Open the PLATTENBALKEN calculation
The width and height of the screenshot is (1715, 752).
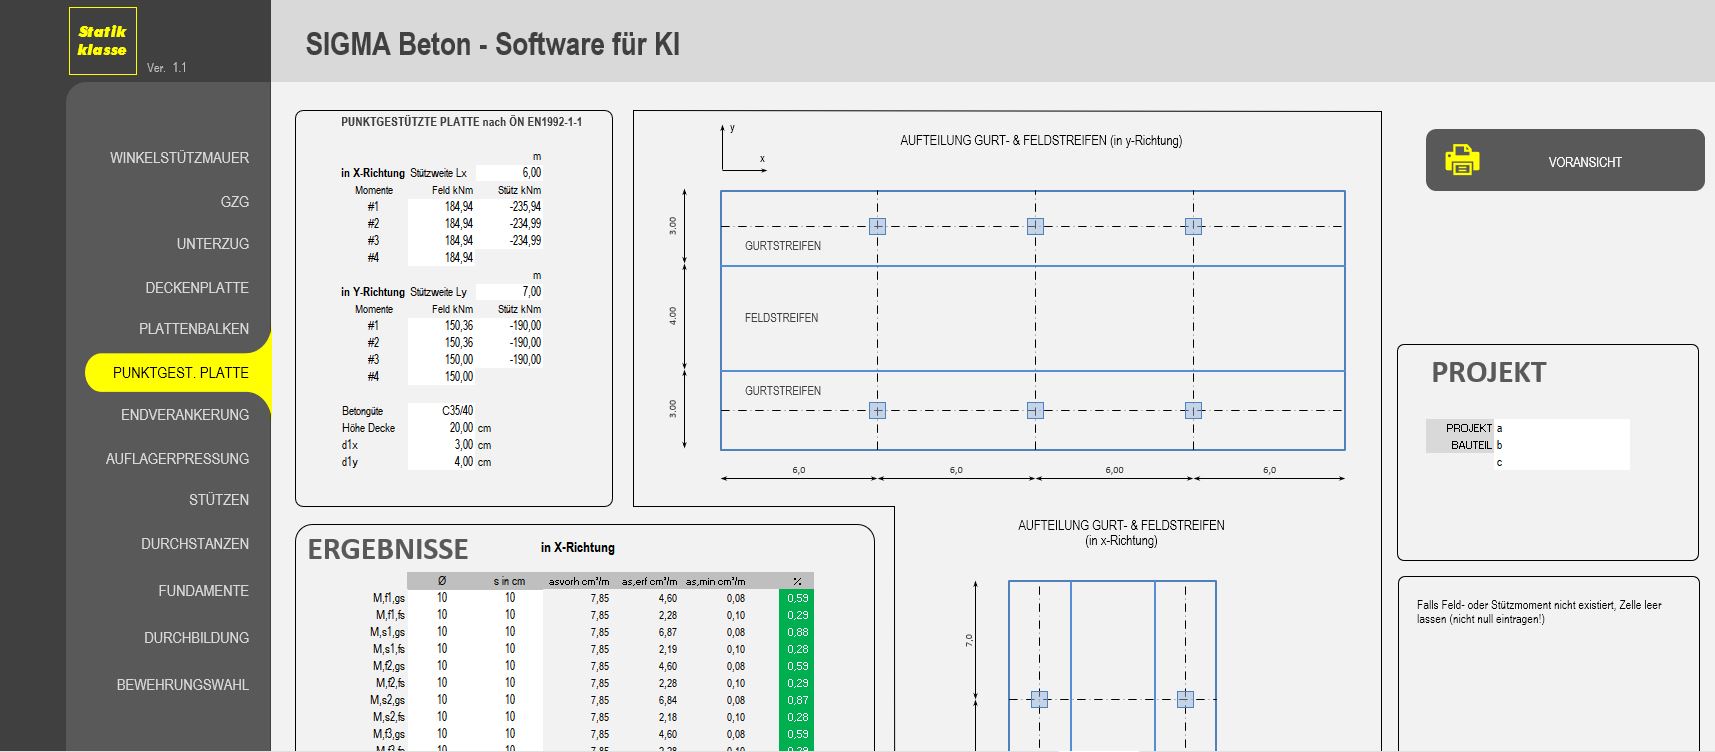(x=193, y=329)
